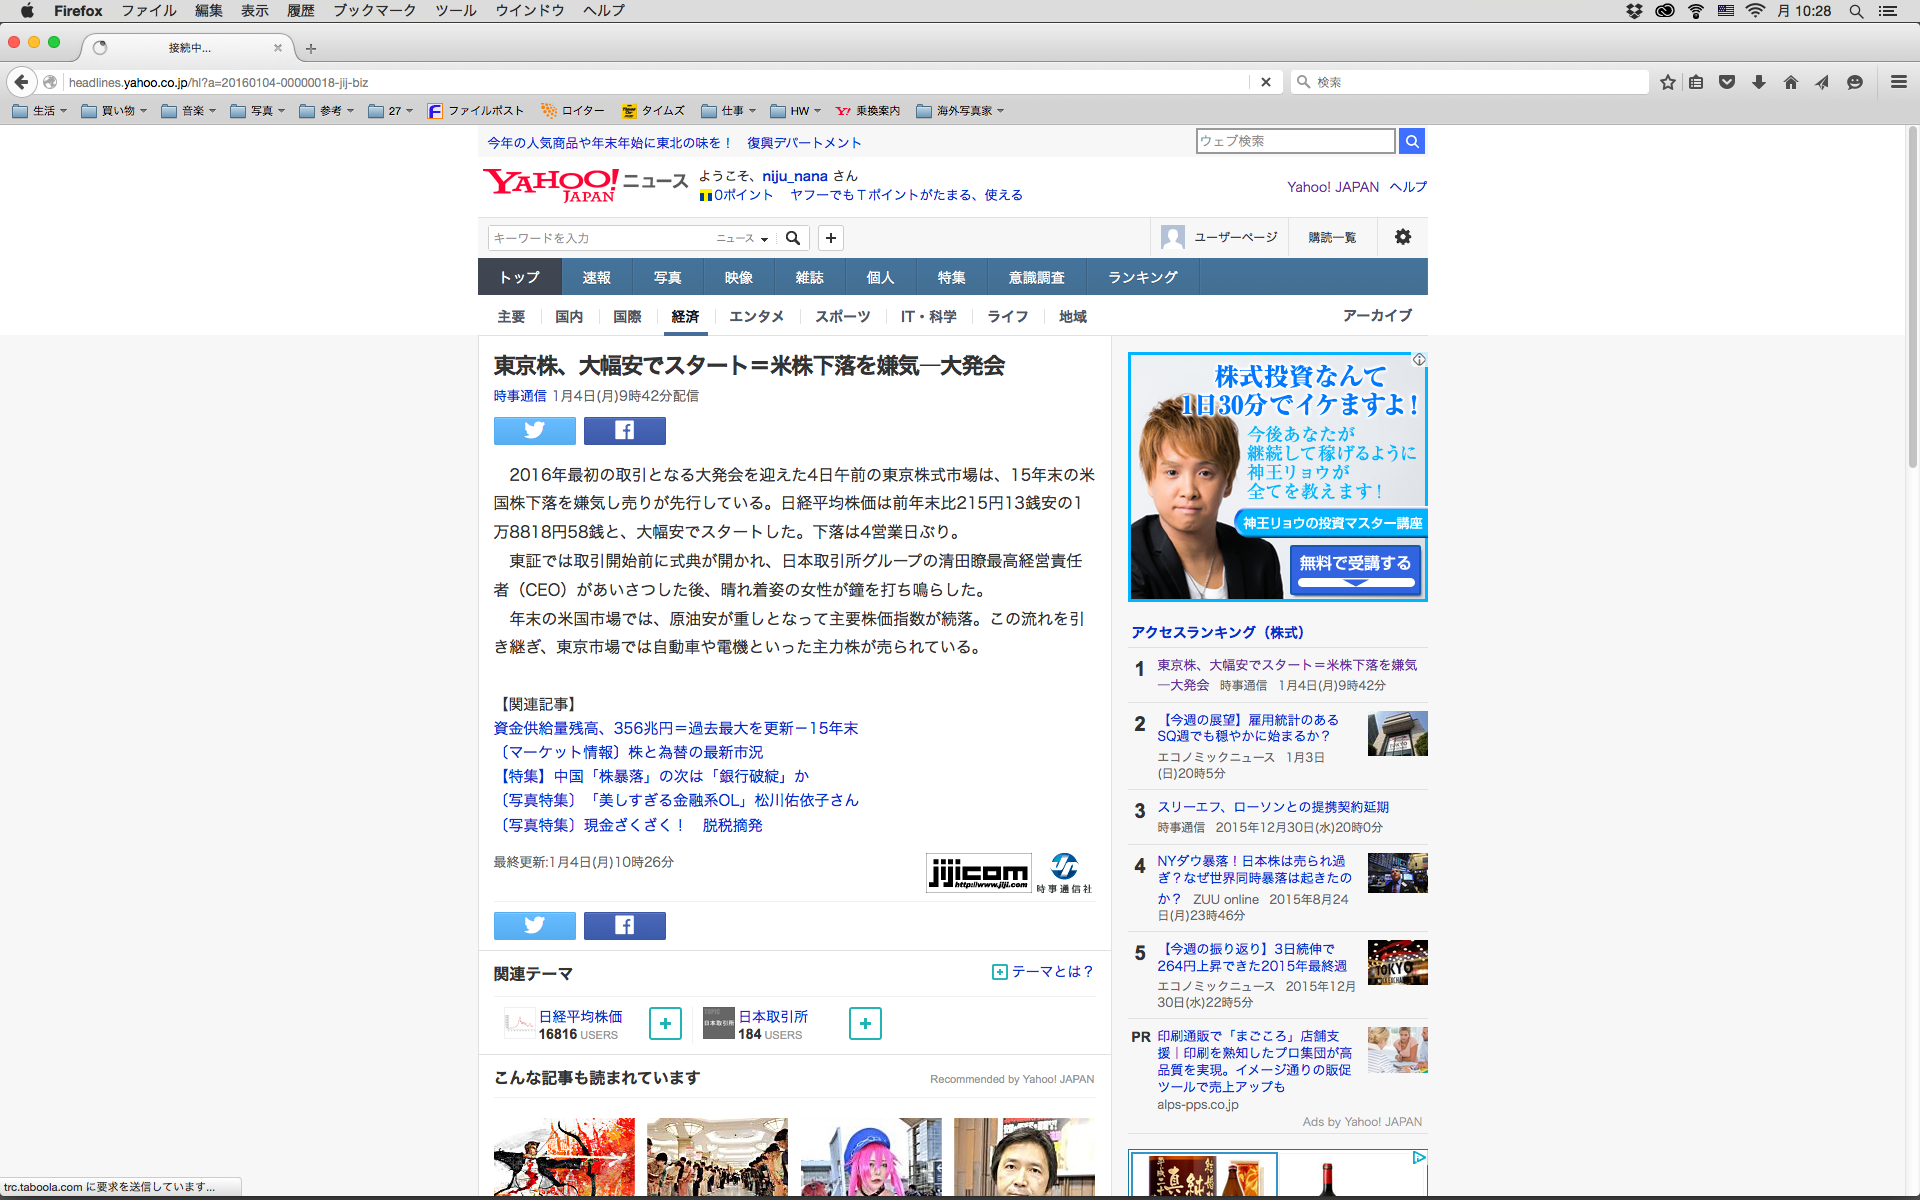This screenshot has width=1920, height=1200.
Task: Open the 生活 bookmarks folder dropdown
Action: click(x=40, y=111)
